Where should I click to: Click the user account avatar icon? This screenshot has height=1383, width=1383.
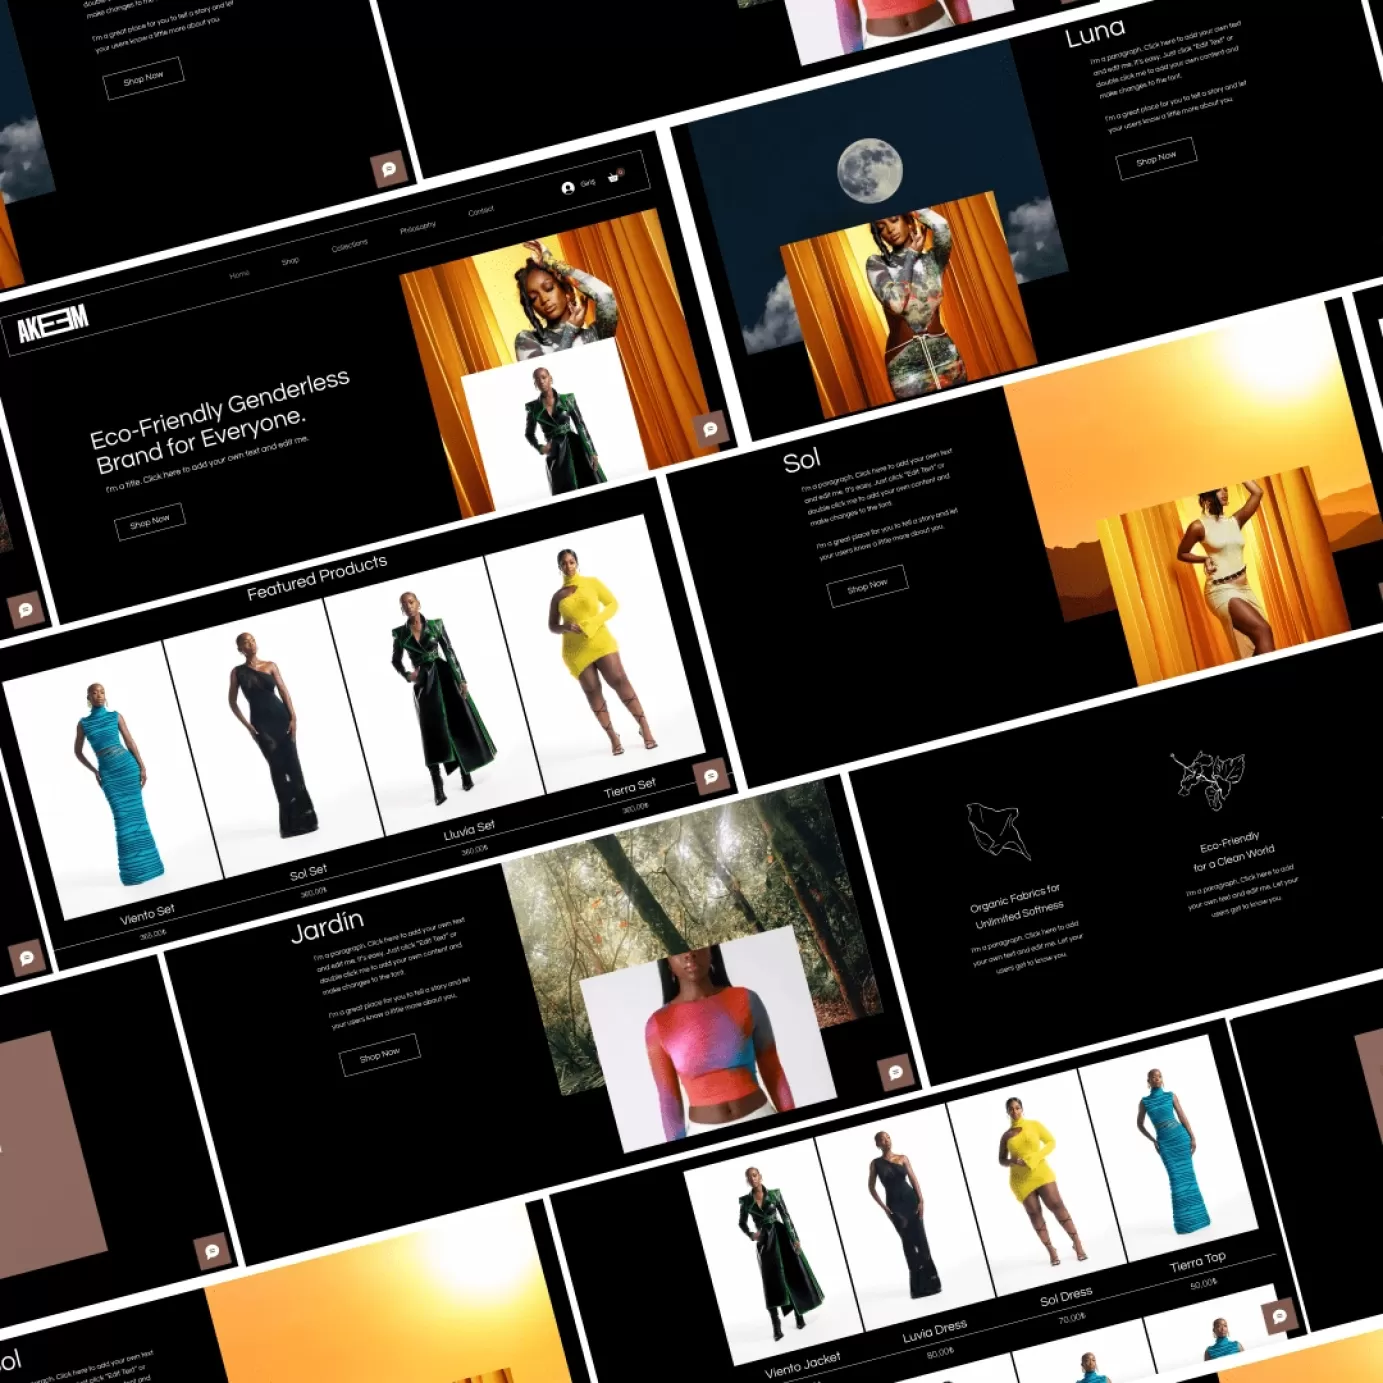click(x=568, y=188)
